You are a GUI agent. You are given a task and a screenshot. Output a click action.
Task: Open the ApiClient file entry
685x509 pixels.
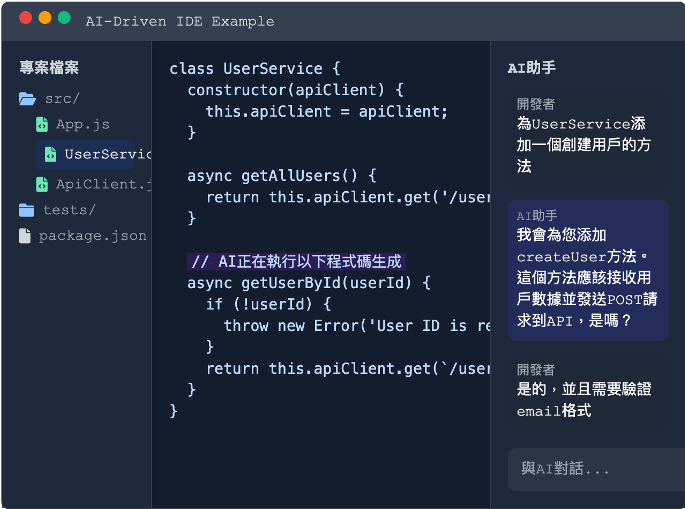pyautogui.click(x=94, y=184)
